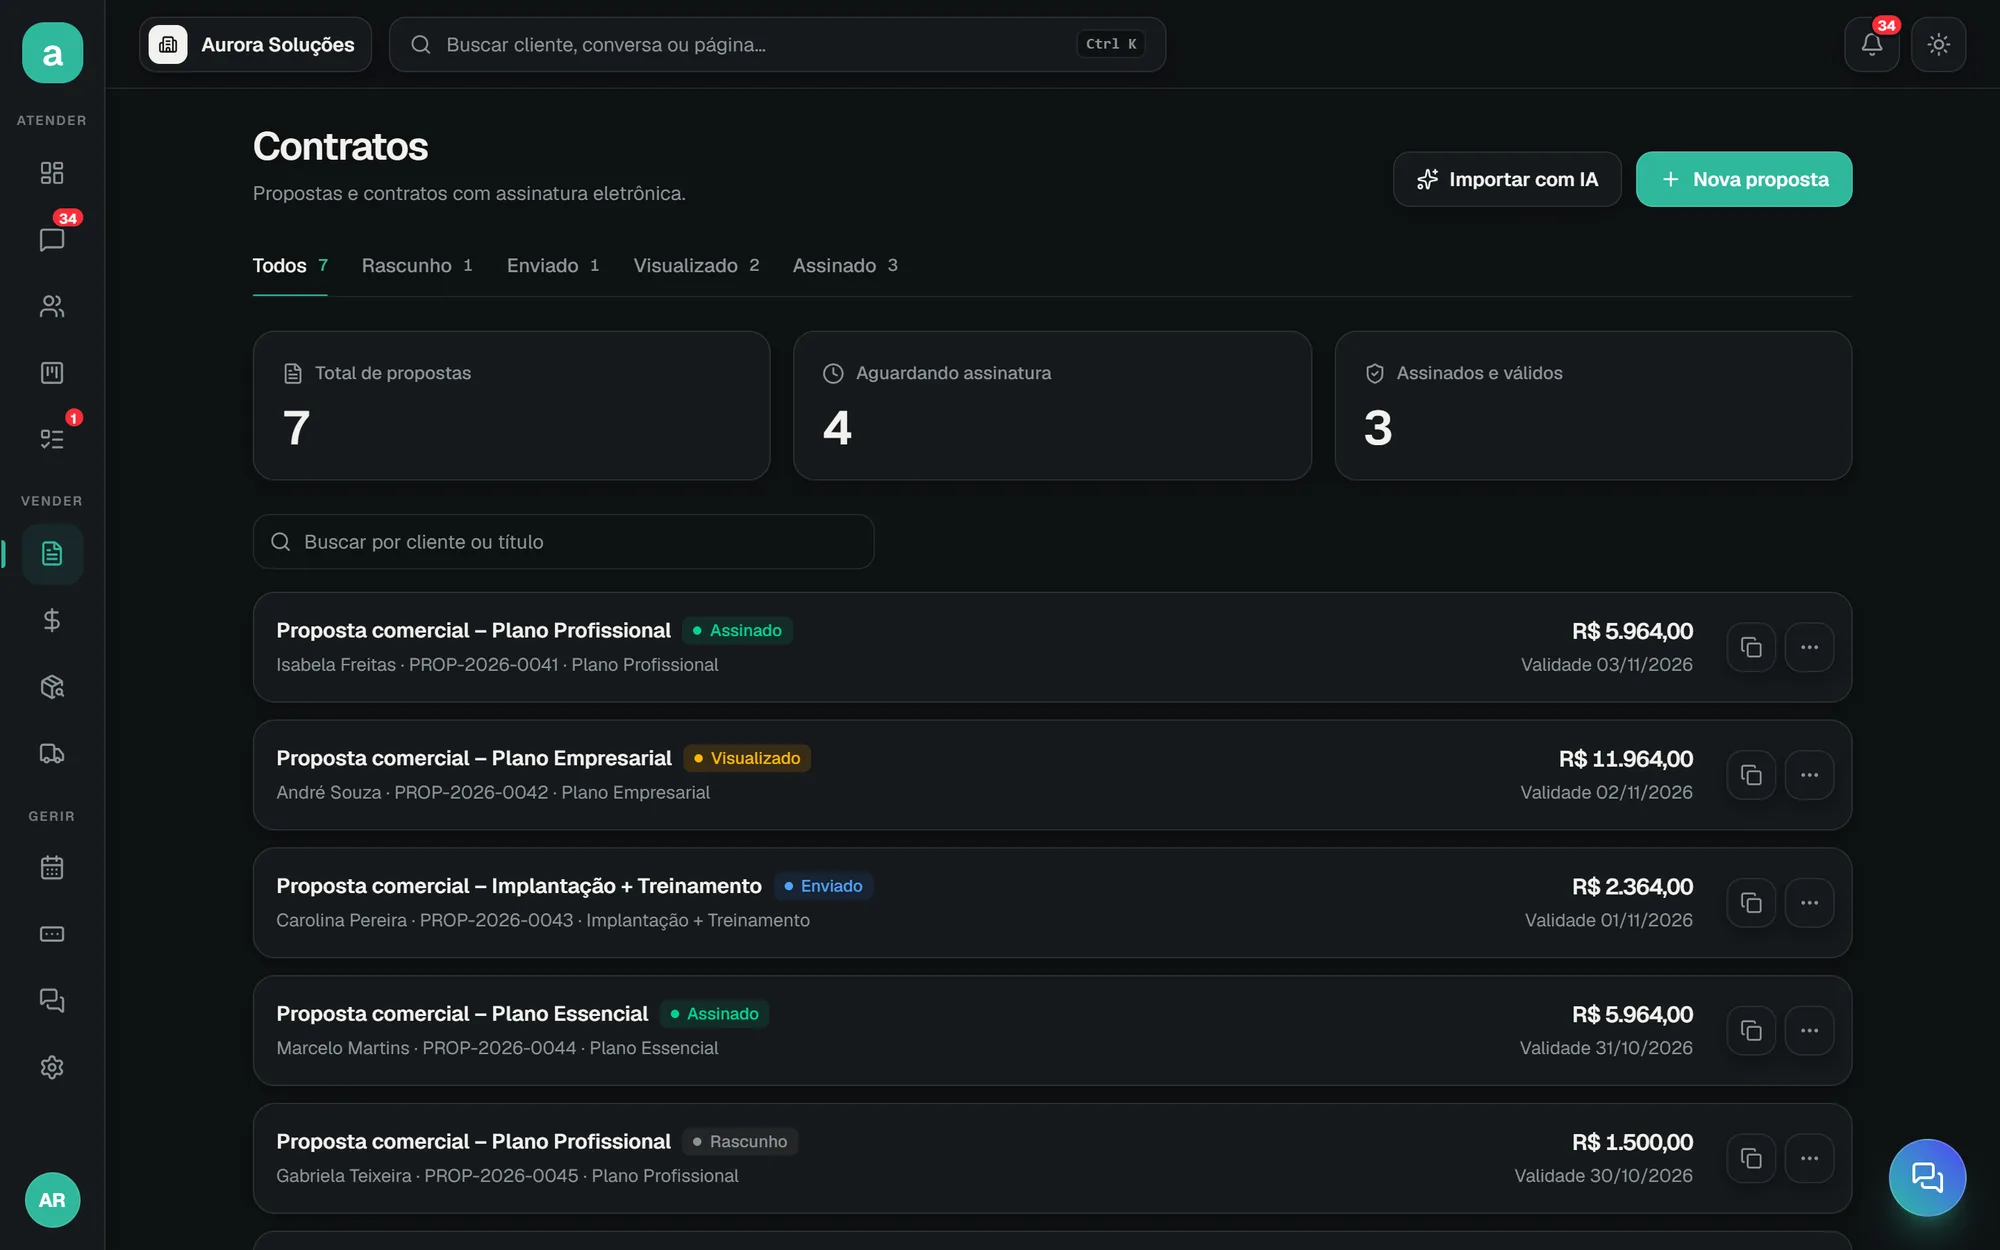Switch to the Rascunho tab
Image resolution: width=2000 pixels, height=1250 pixels.
pyautogui.click(x=417, y=265)
